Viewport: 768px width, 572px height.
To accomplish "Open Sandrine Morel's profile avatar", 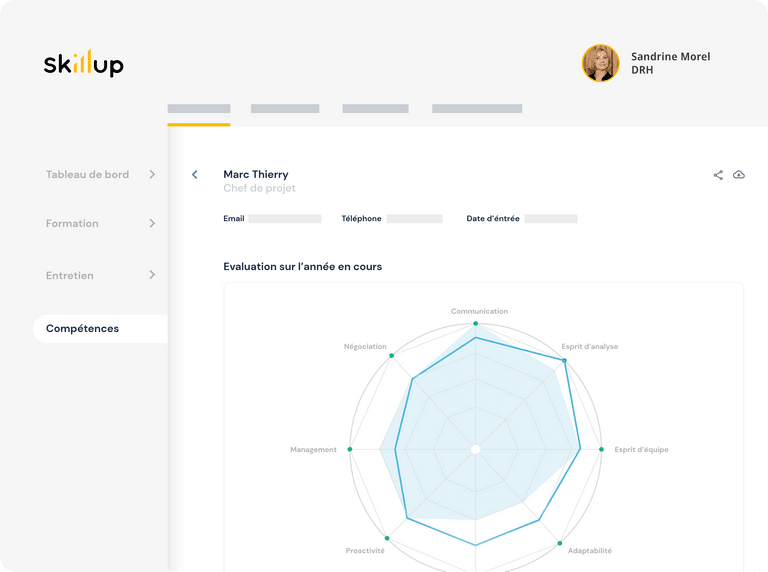I will point(600,63).
